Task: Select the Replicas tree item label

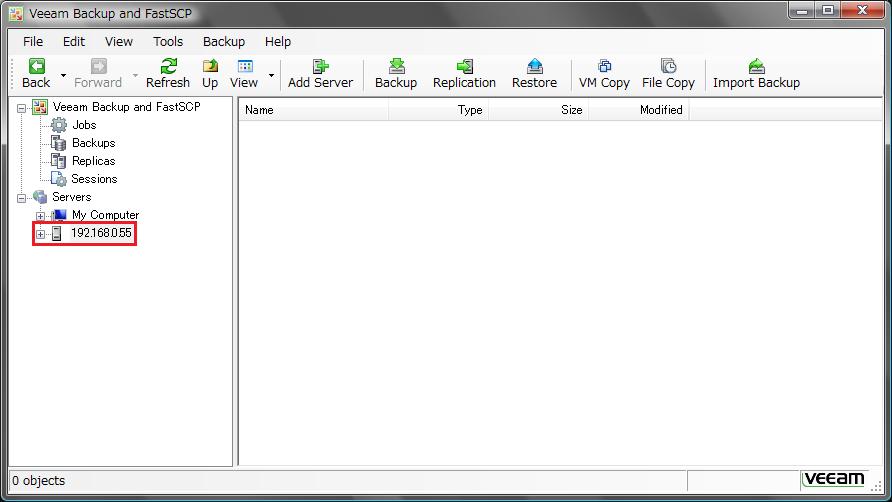Action: [94, 161]
